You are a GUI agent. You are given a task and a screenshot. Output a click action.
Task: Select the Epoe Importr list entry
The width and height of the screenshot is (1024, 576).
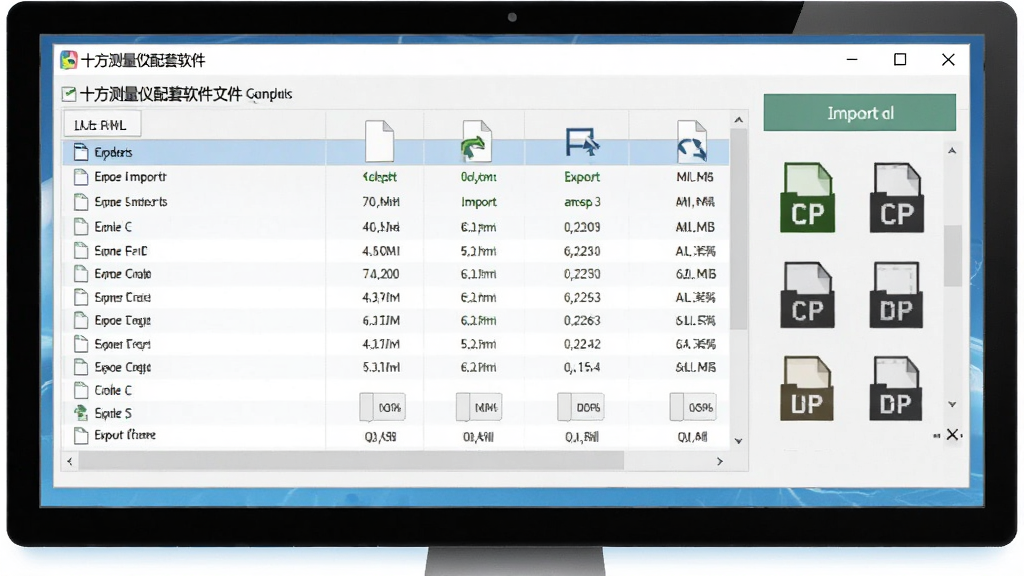(x=131, y=177)
